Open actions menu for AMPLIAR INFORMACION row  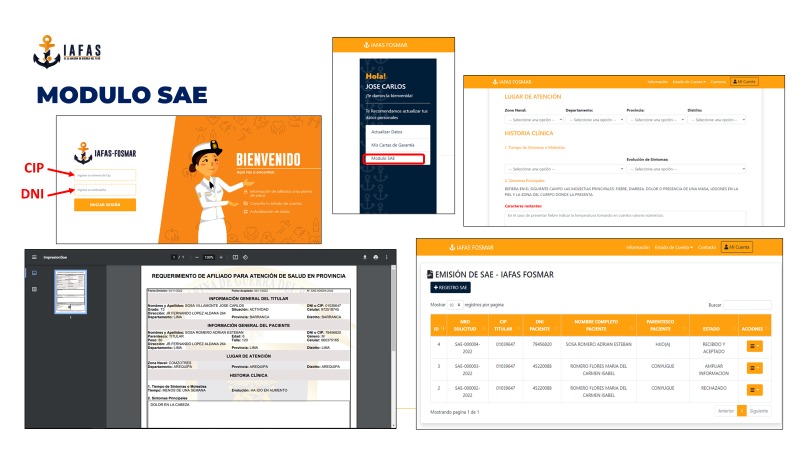(x=754, y=367)
